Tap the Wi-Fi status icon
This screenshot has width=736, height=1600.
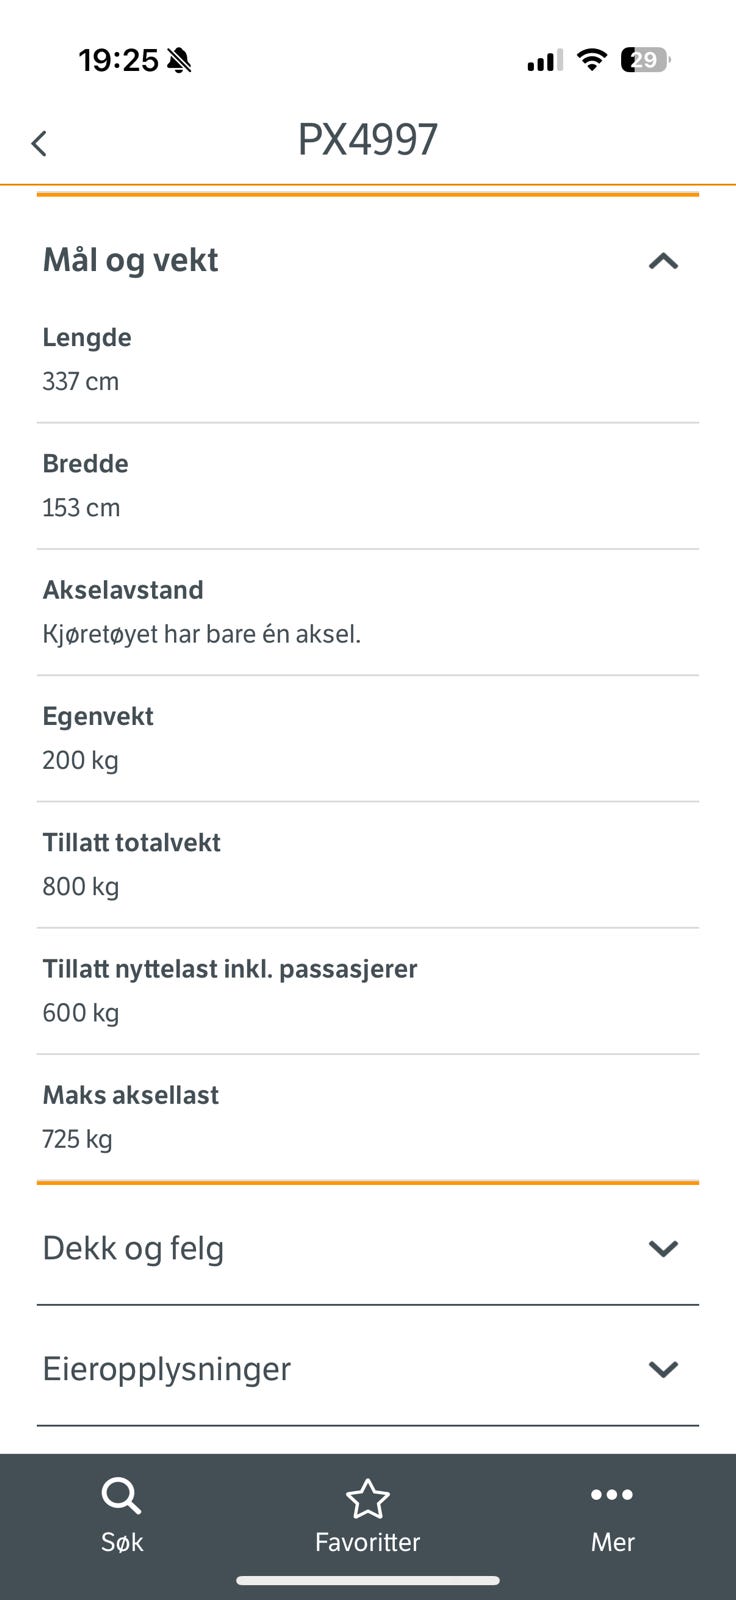592,60
